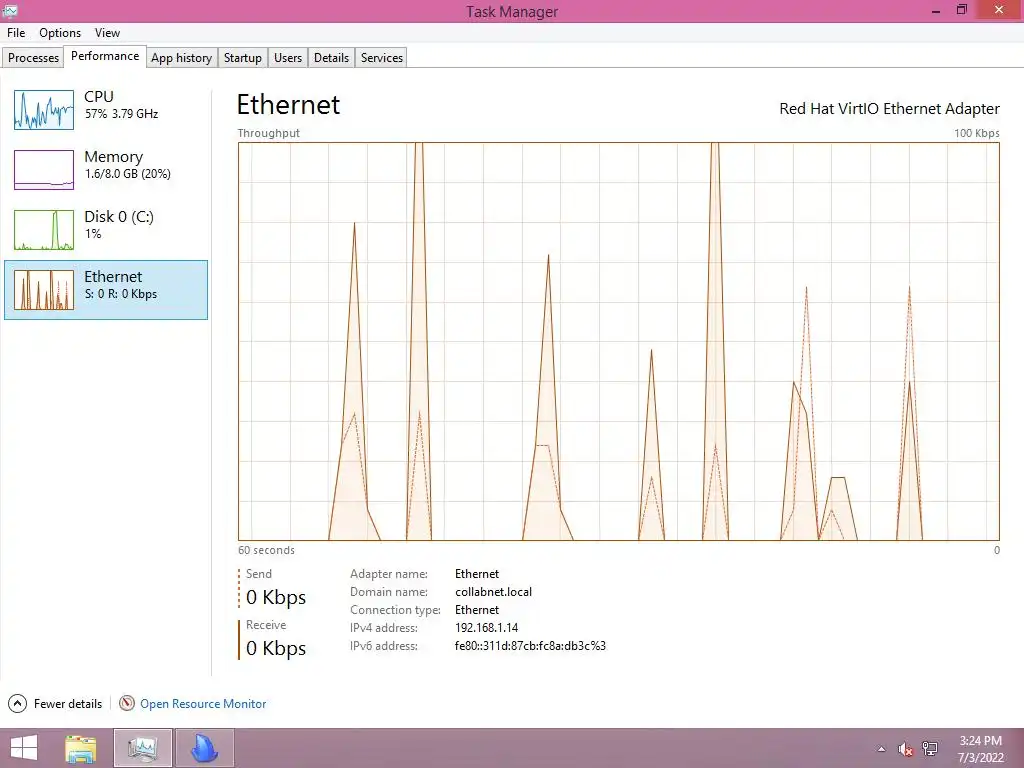Go to the Users tab
This screenshot has width=1024, height=768.
pyautogui.click(x=288, y=57)
